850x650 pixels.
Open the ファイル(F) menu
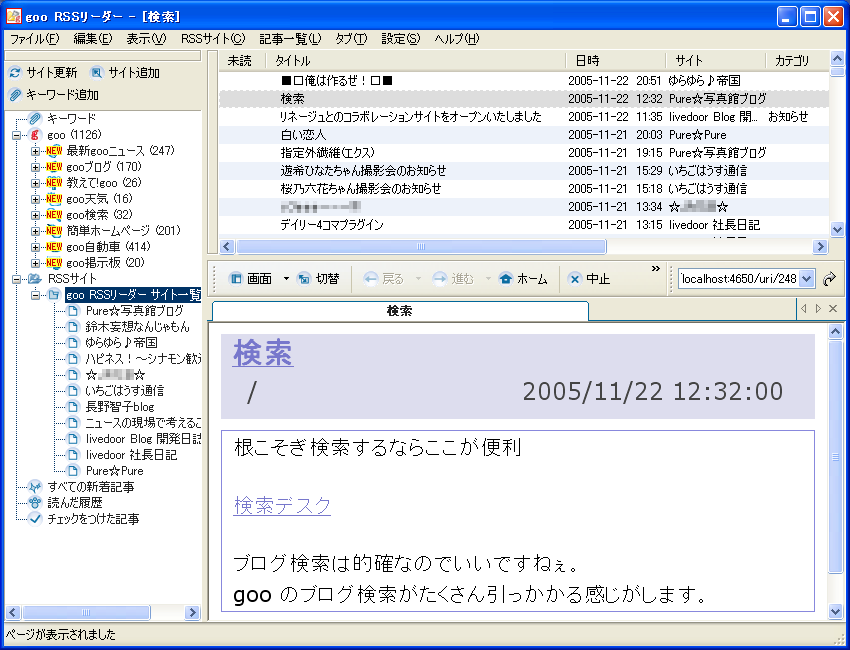pyautogui.click(x=35, y=39)
